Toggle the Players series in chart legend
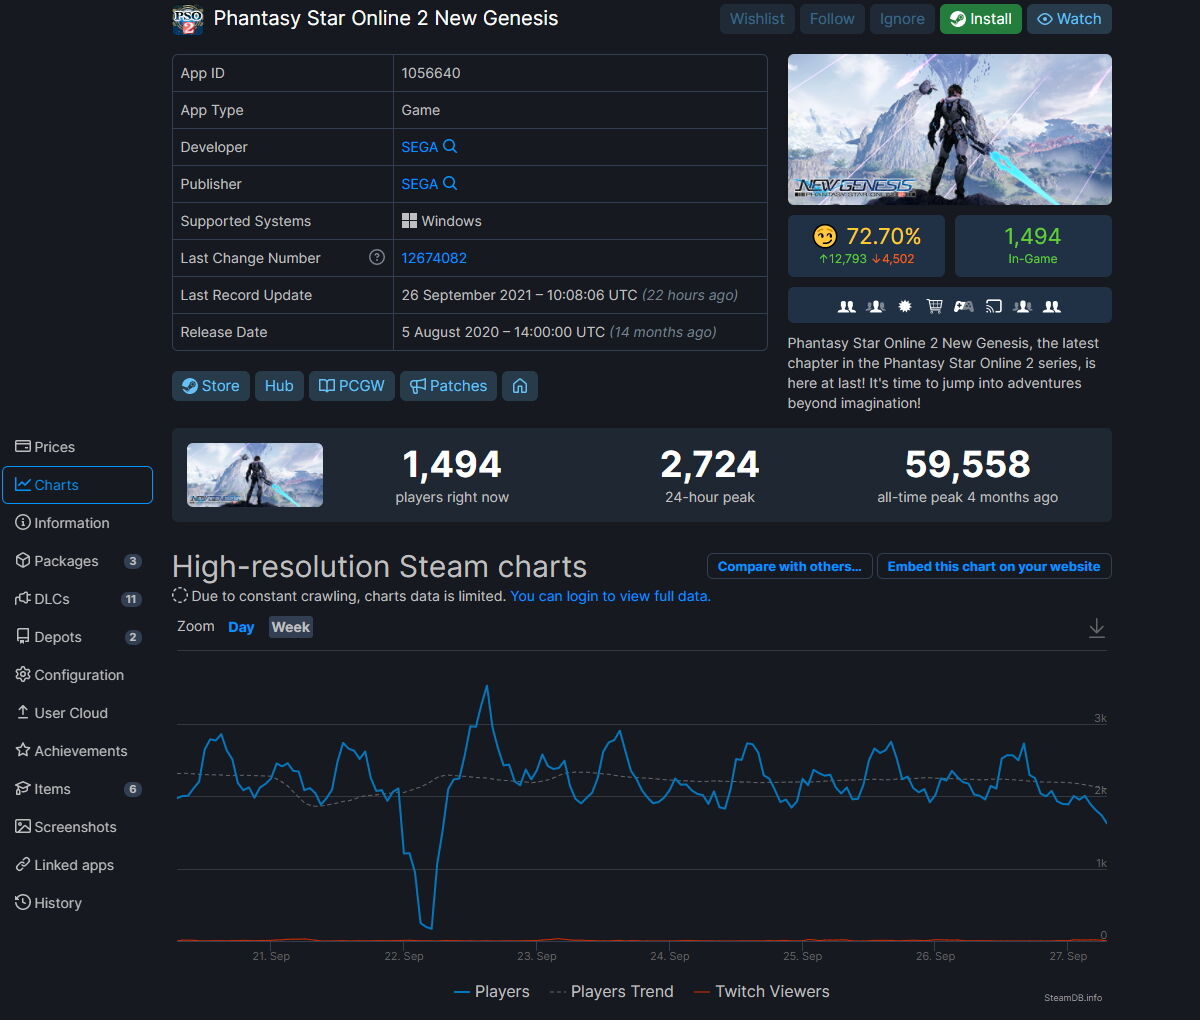1200x1020 pixels. tap(491, 992)
